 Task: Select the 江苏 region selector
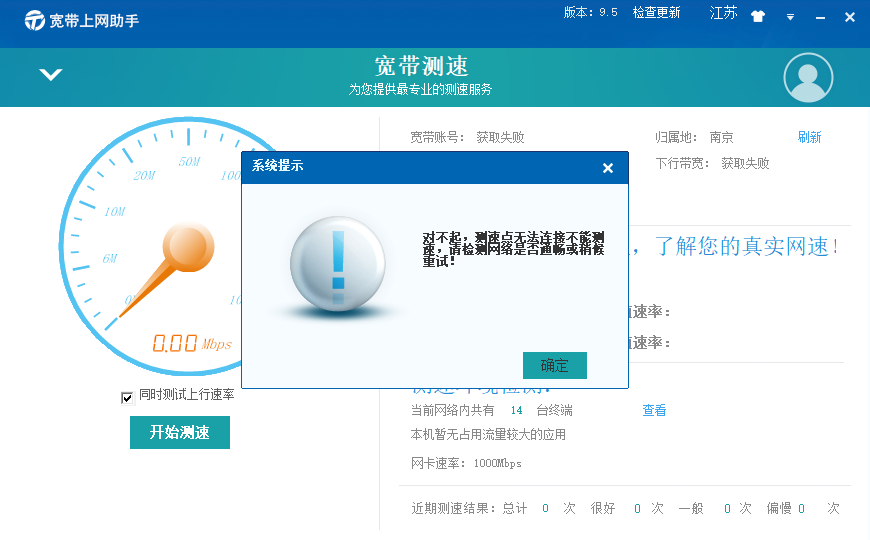pyautogui.click(x=723, y=13)
